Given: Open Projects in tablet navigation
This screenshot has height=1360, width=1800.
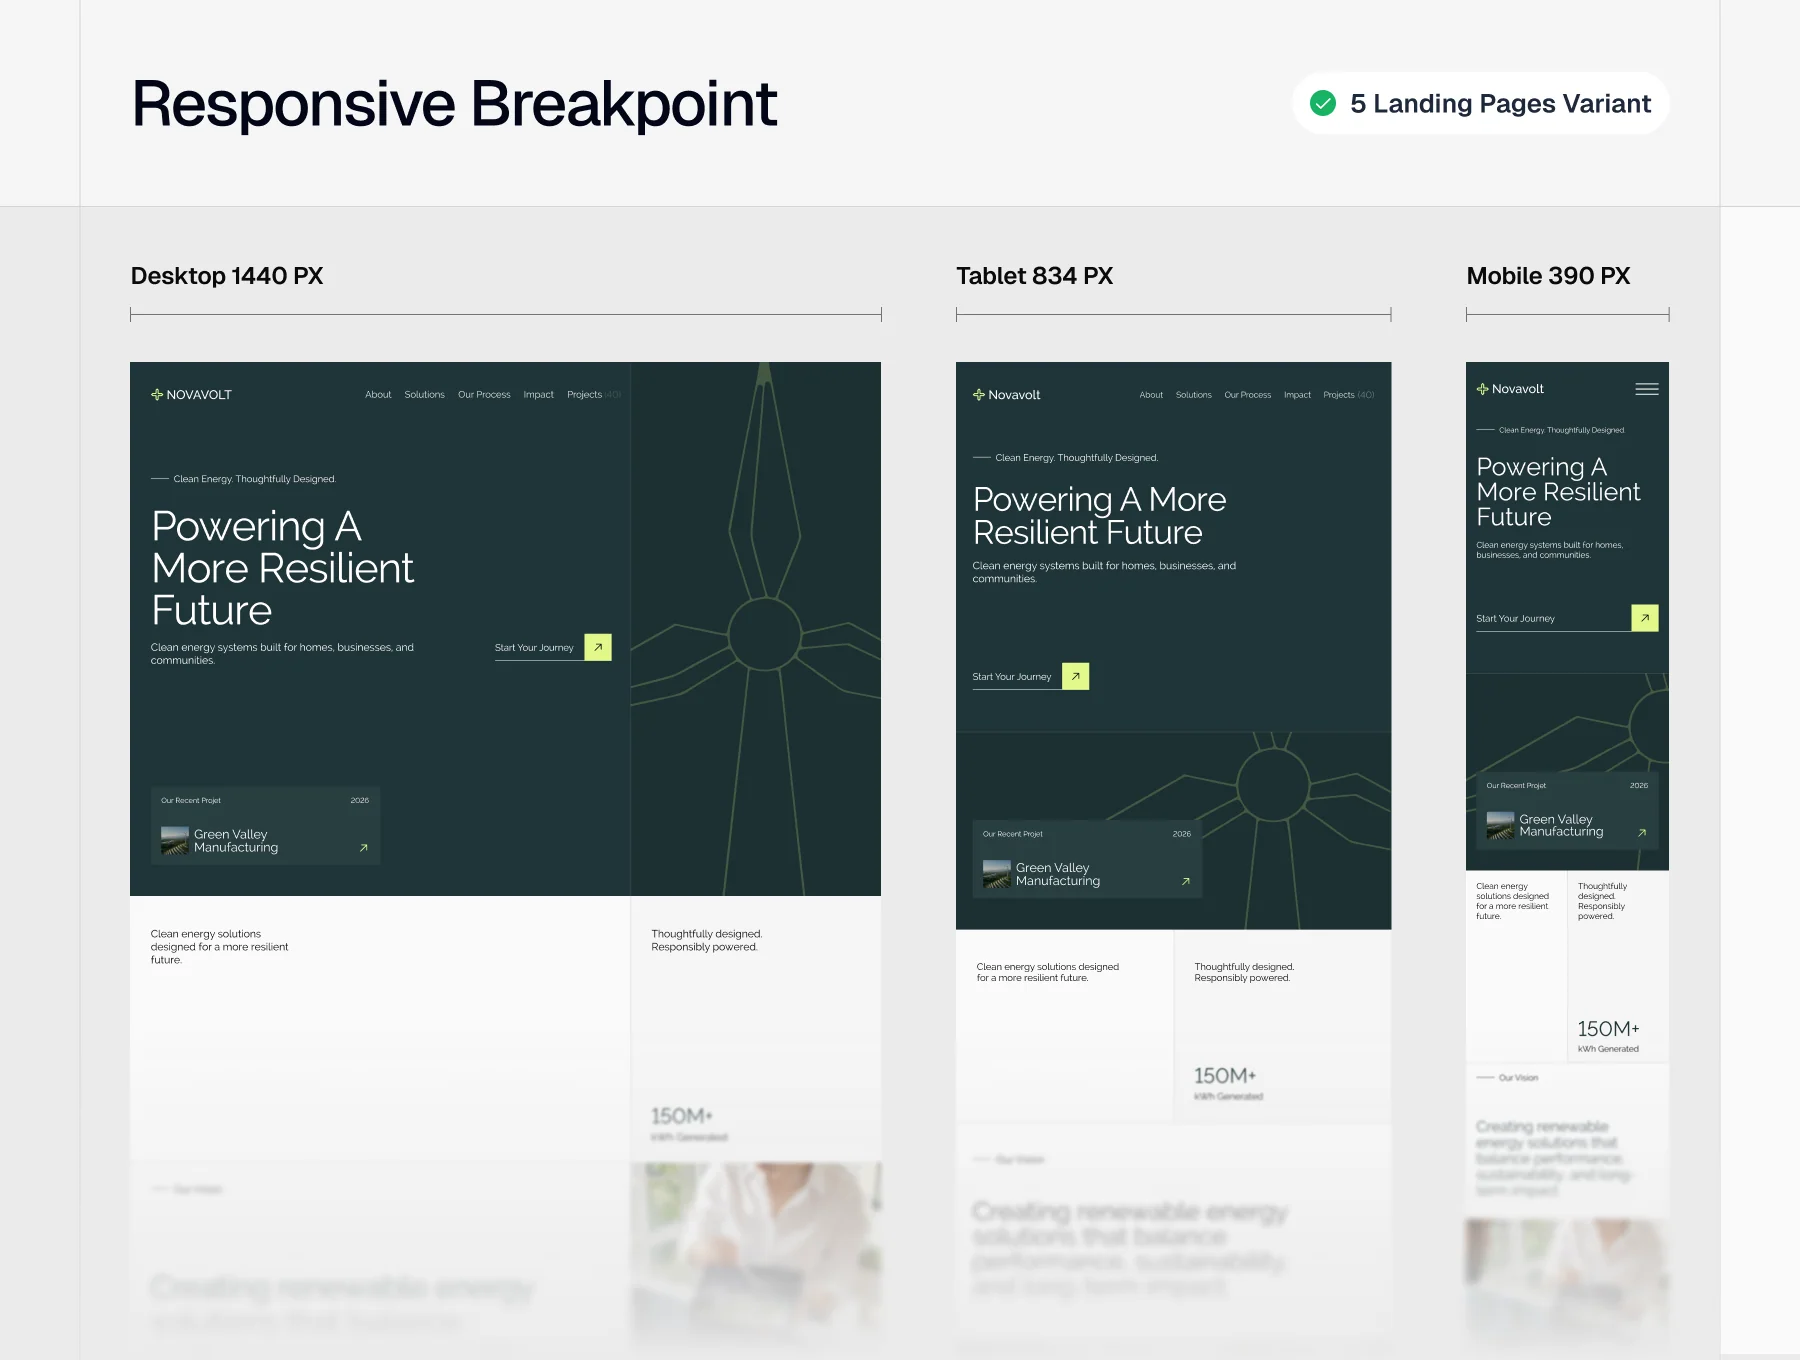Looking at the screenshot, I should point(1348,395).
